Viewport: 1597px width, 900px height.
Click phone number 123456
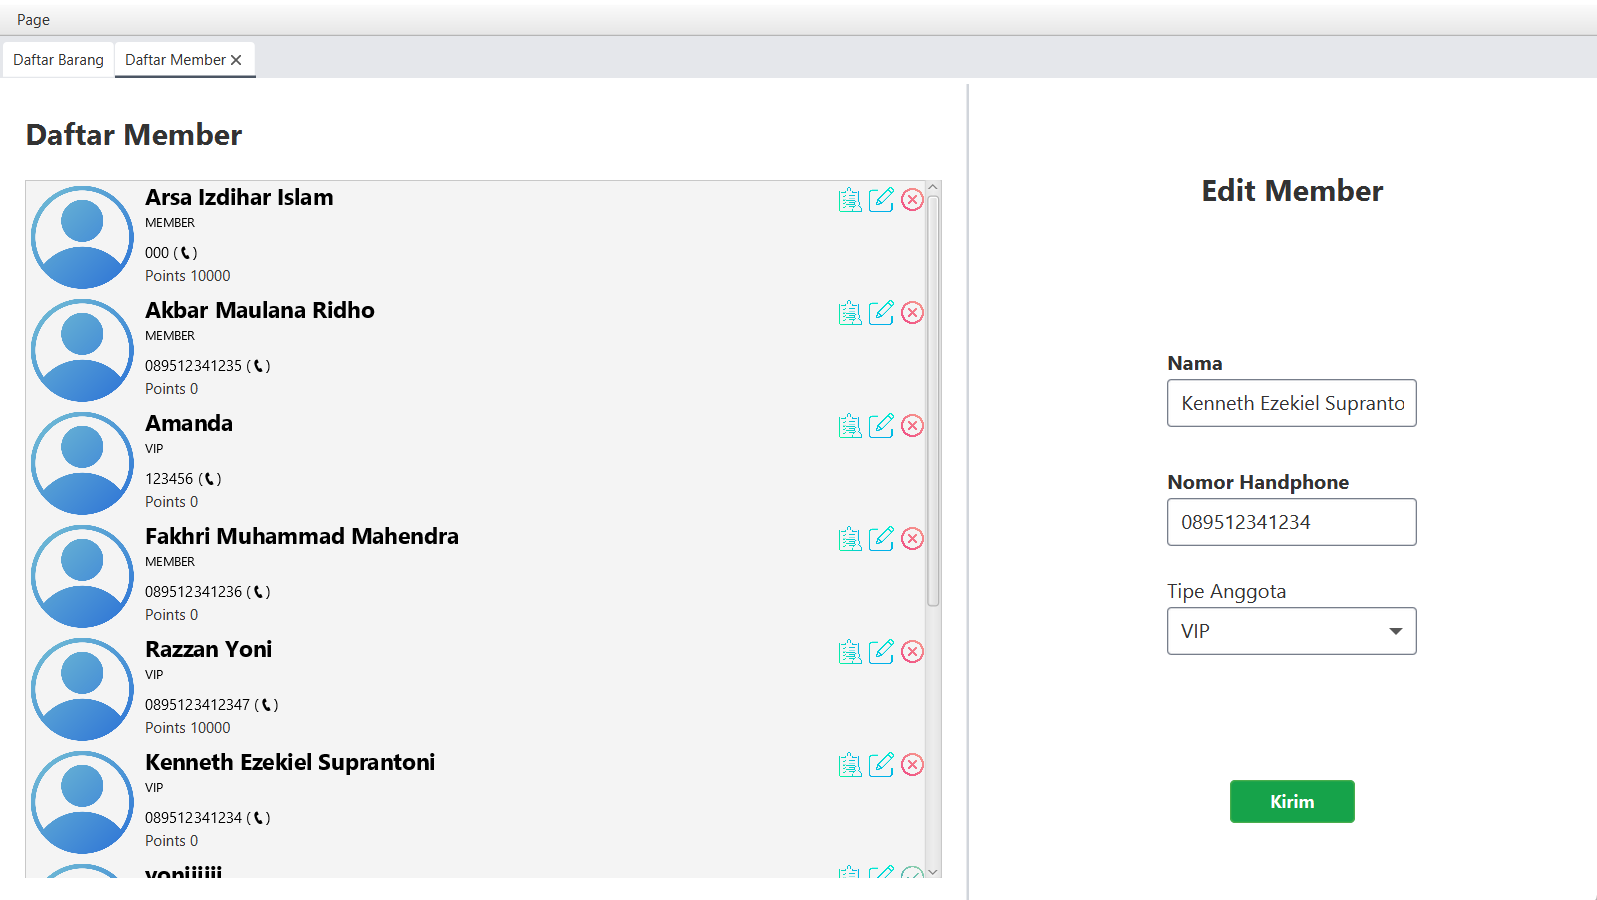tap(169, 479)
